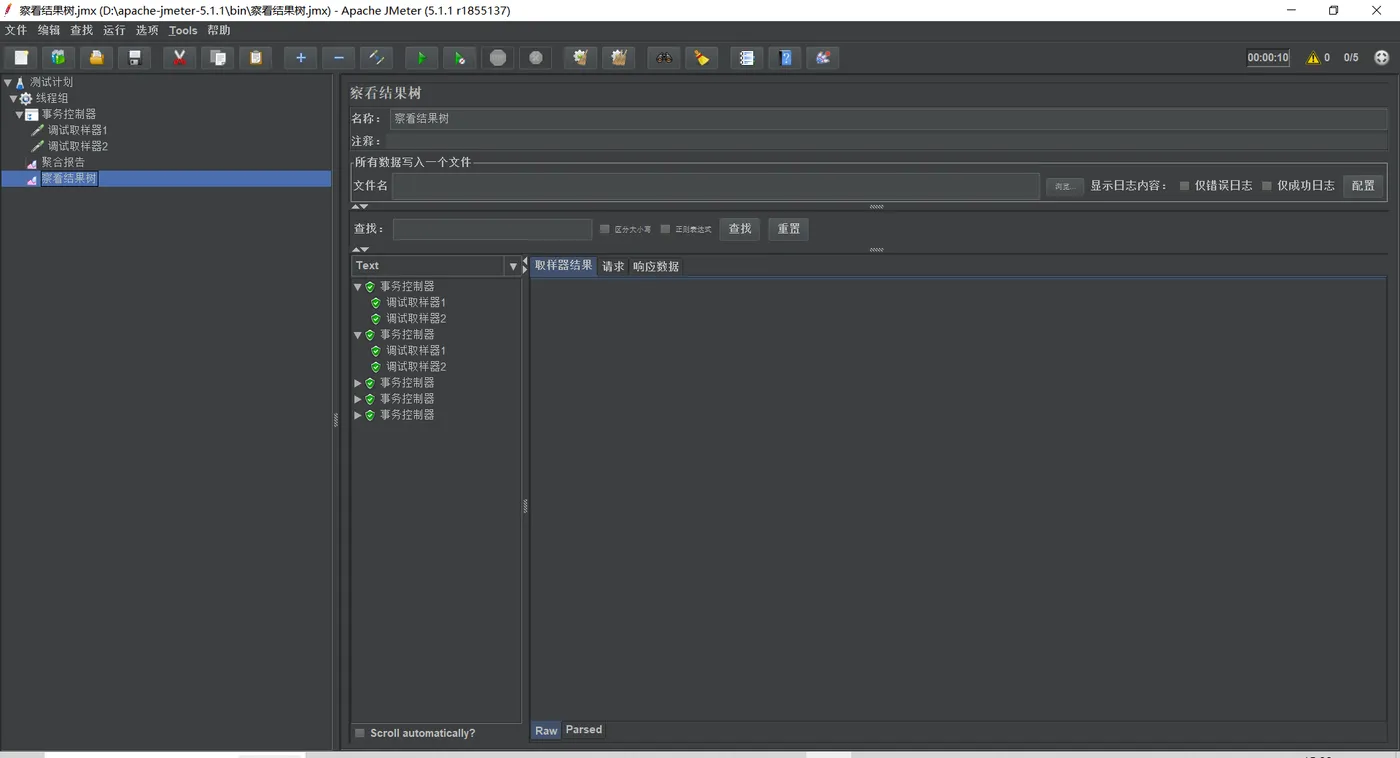The width and height of the screenshot is (1400, 758).
Task: Select the Parsed tab
Action: coord(584,730)
